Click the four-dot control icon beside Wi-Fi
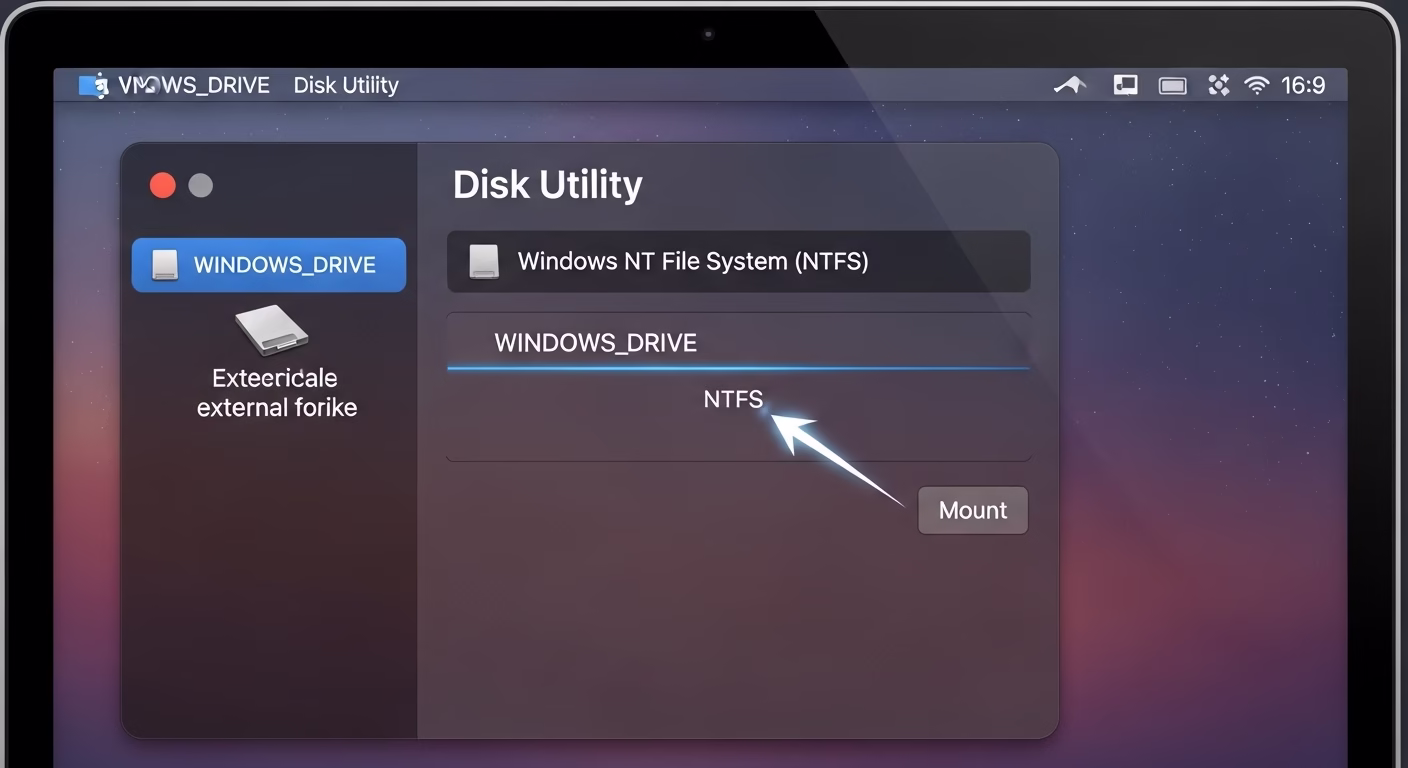The image size is (1408, 768). click(x=1218, y=85)
